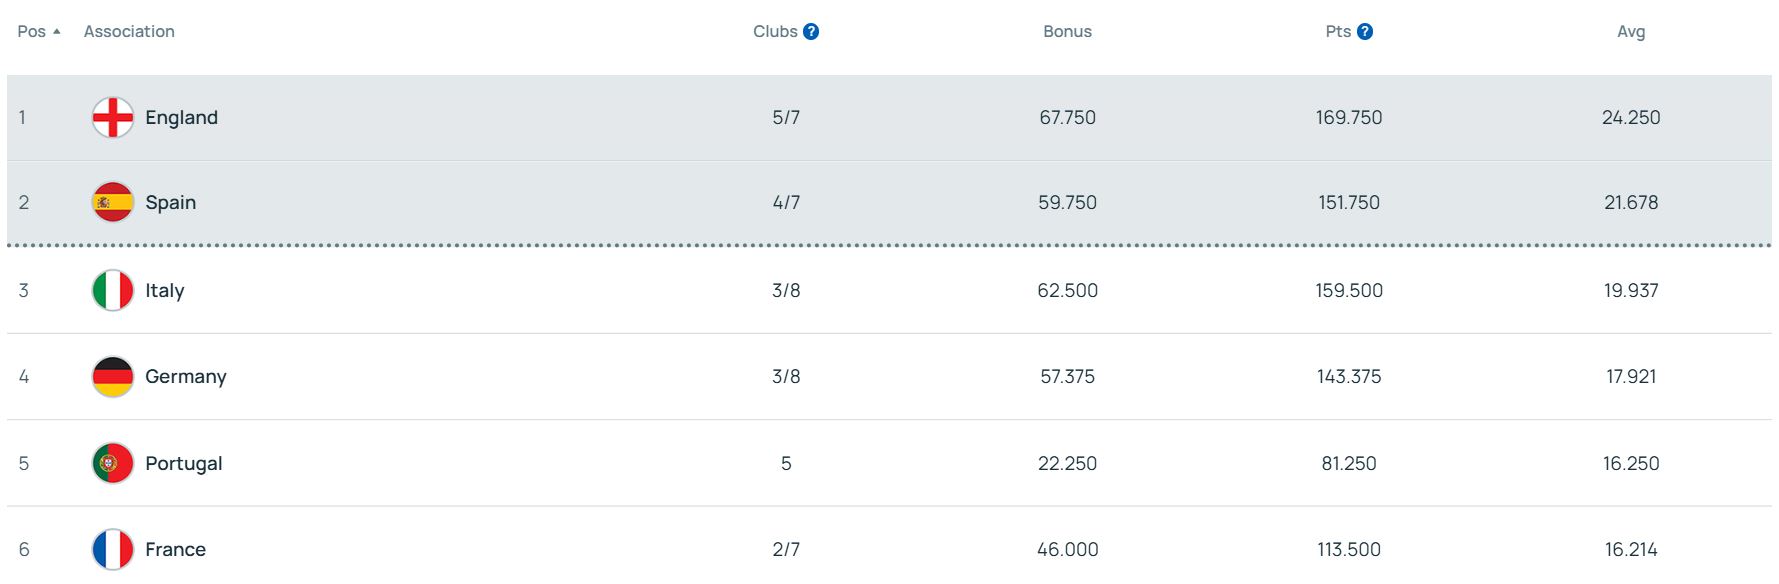1779x584 pixels.
Task: Sort table by Association header
Action: coord(129,32)
